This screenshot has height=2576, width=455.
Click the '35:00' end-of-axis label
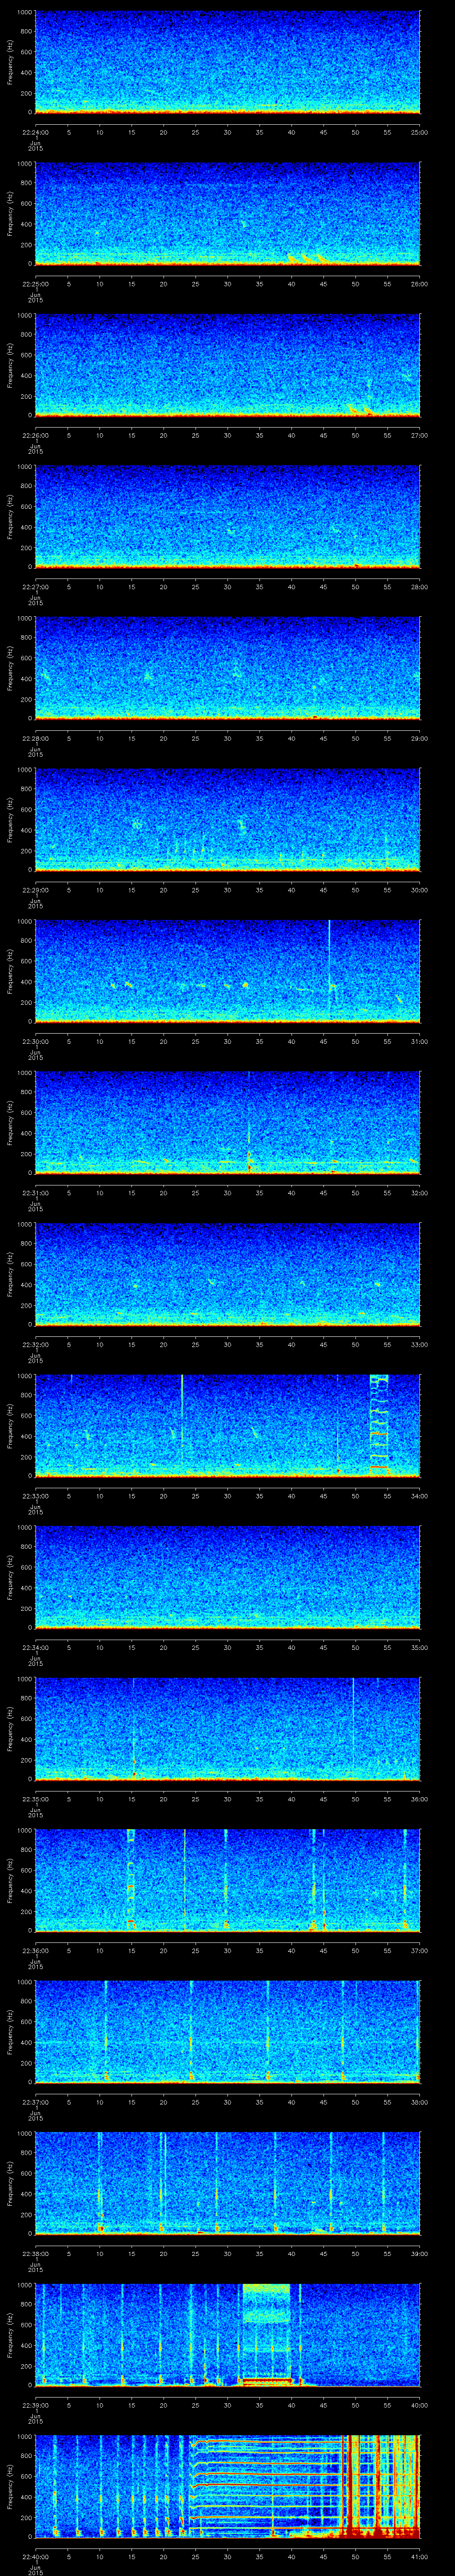[420, 1647]
